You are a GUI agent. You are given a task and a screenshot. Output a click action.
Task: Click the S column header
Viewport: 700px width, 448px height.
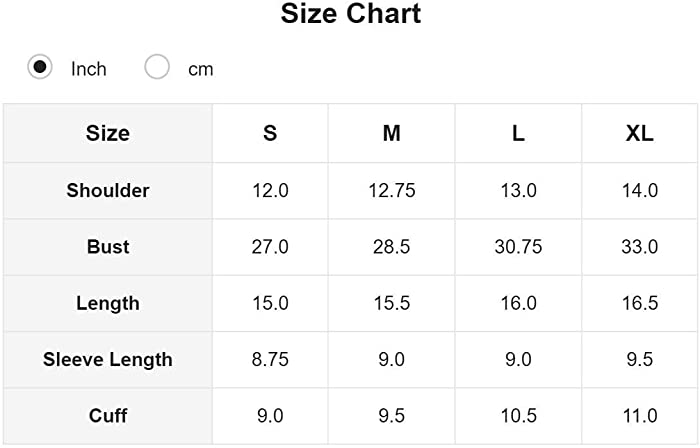point(270,133)
